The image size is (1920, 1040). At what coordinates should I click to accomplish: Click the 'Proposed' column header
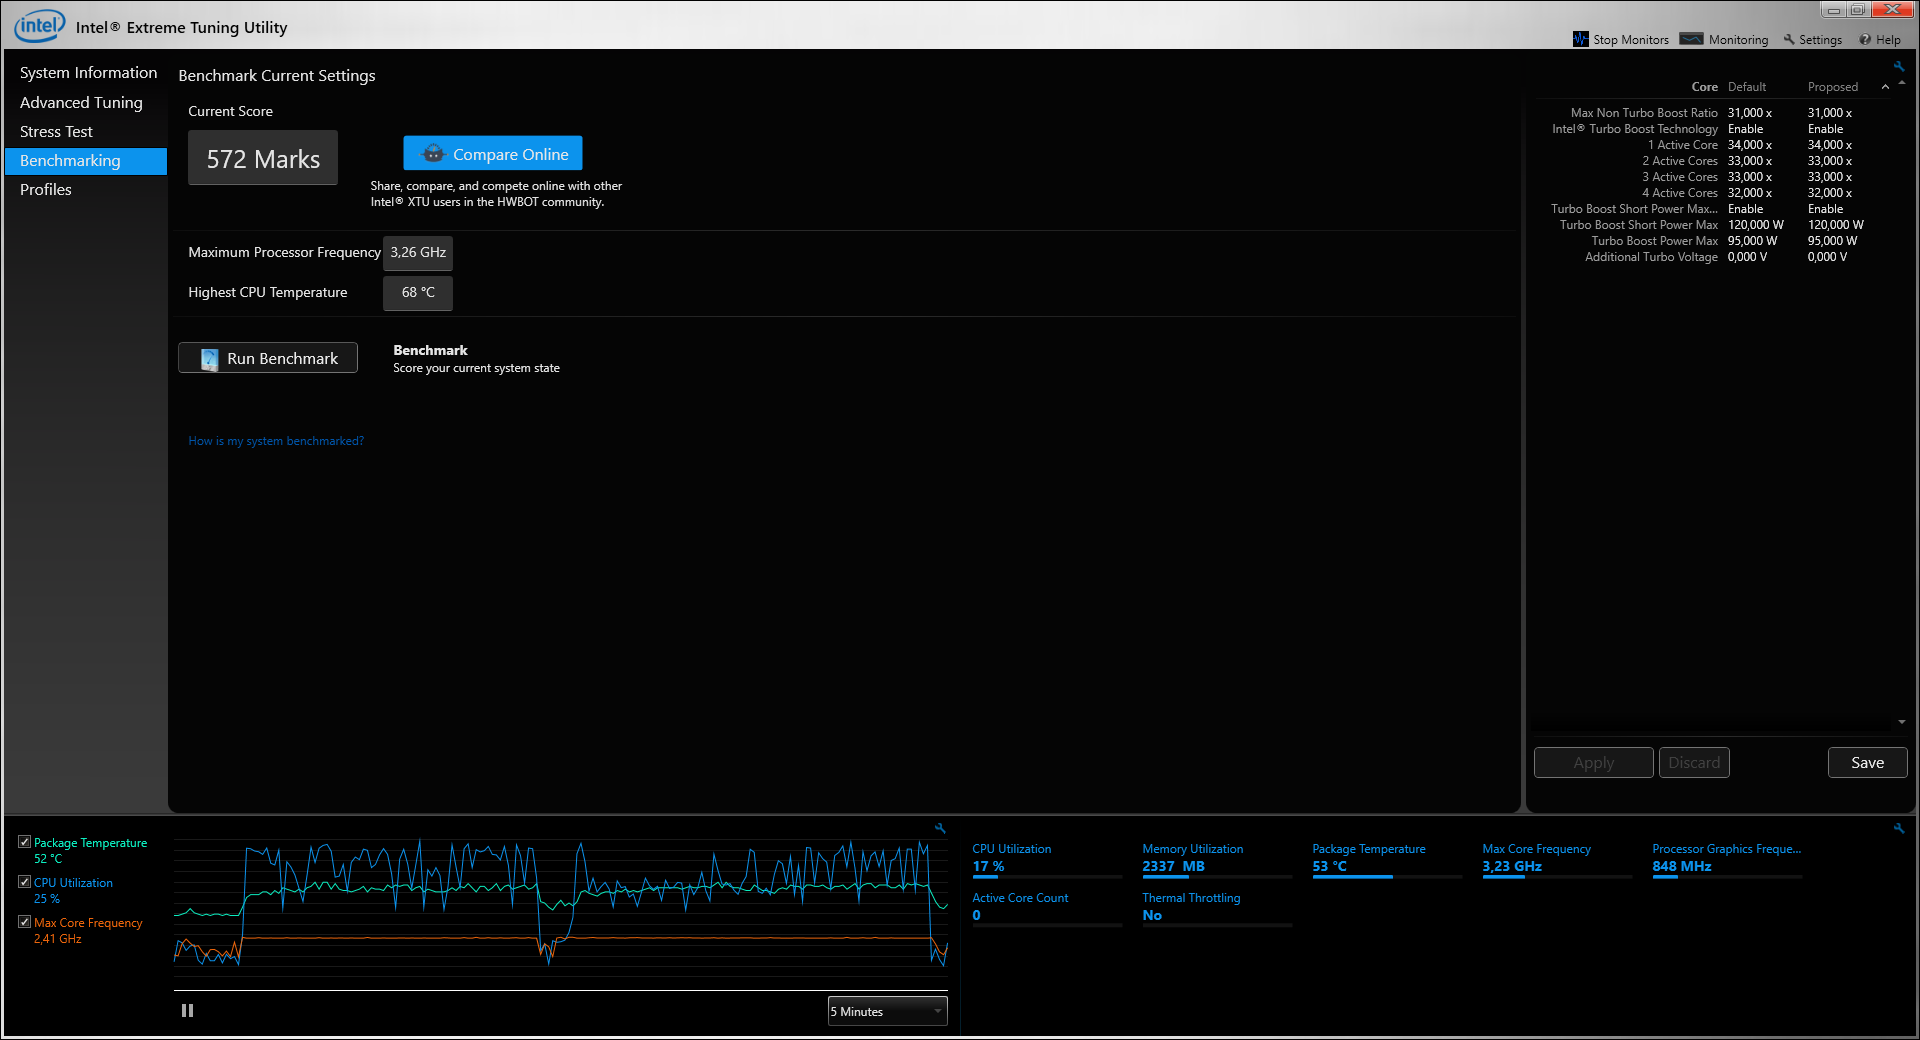tap(1833, 87)
